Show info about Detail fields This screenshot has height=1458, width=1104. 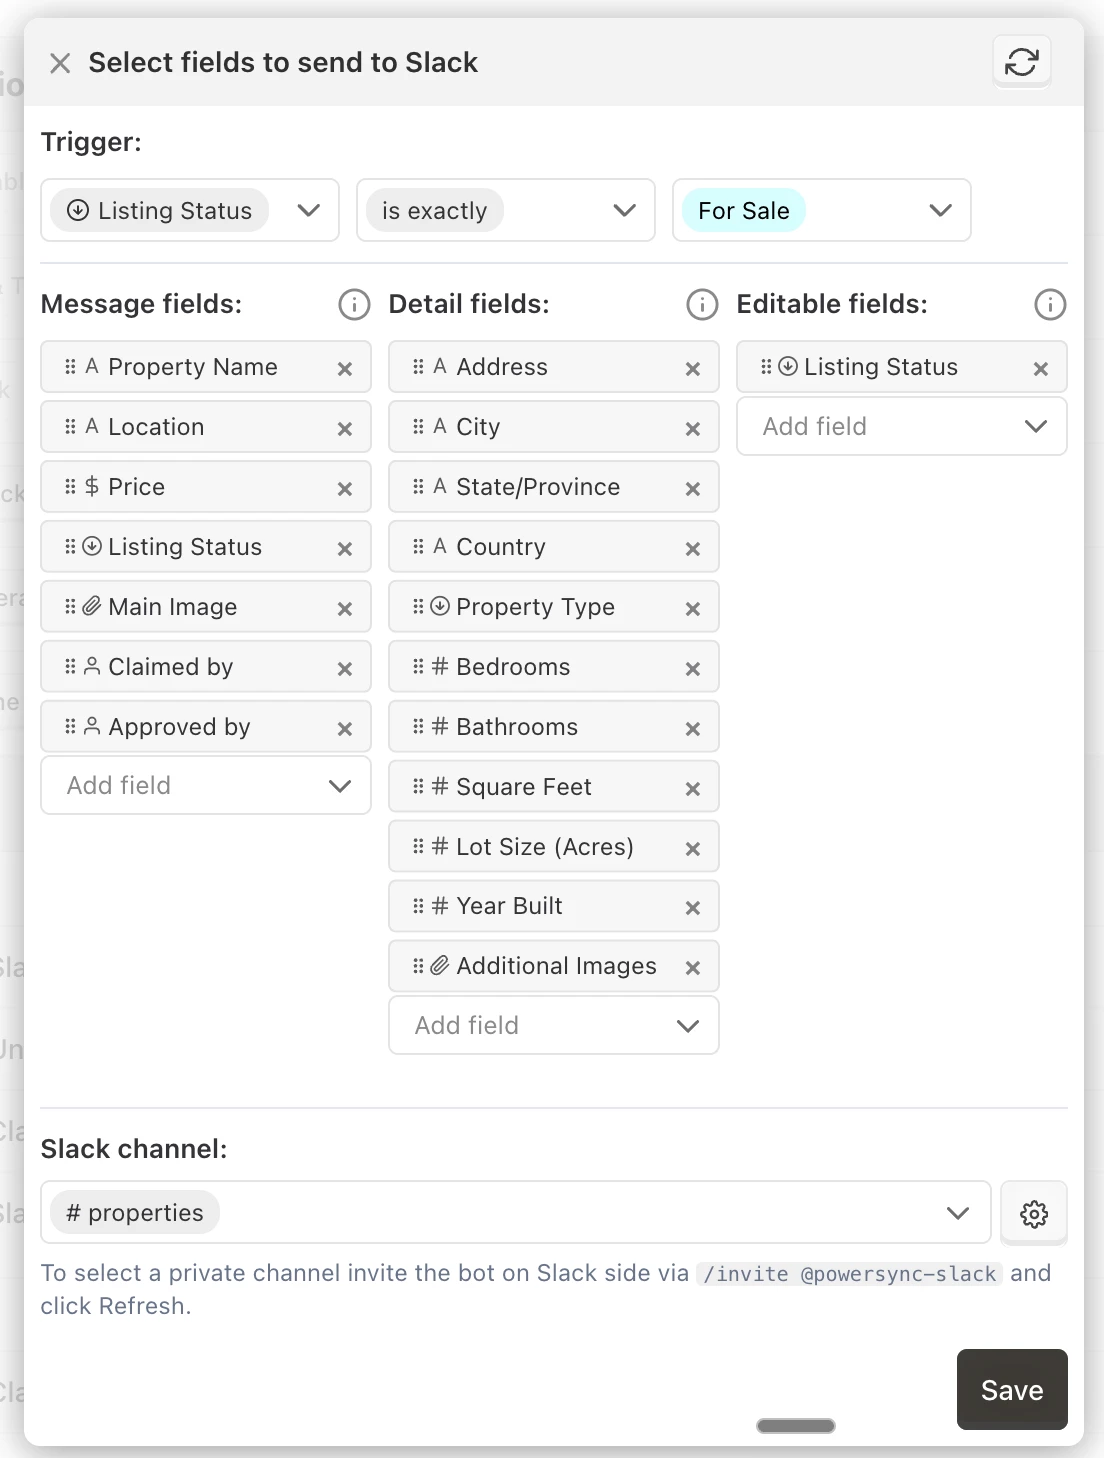pyautogui.click(x=702, y=304)
